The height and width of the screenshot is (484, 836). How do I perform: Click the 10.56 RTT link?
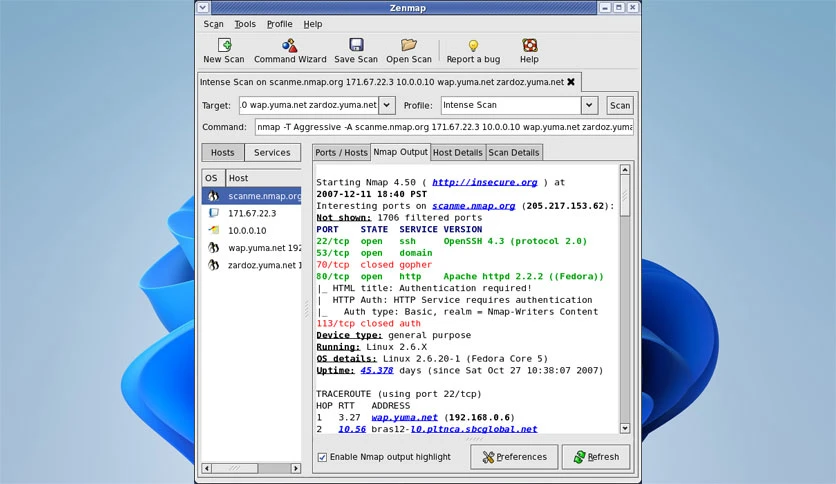[352, 429]
